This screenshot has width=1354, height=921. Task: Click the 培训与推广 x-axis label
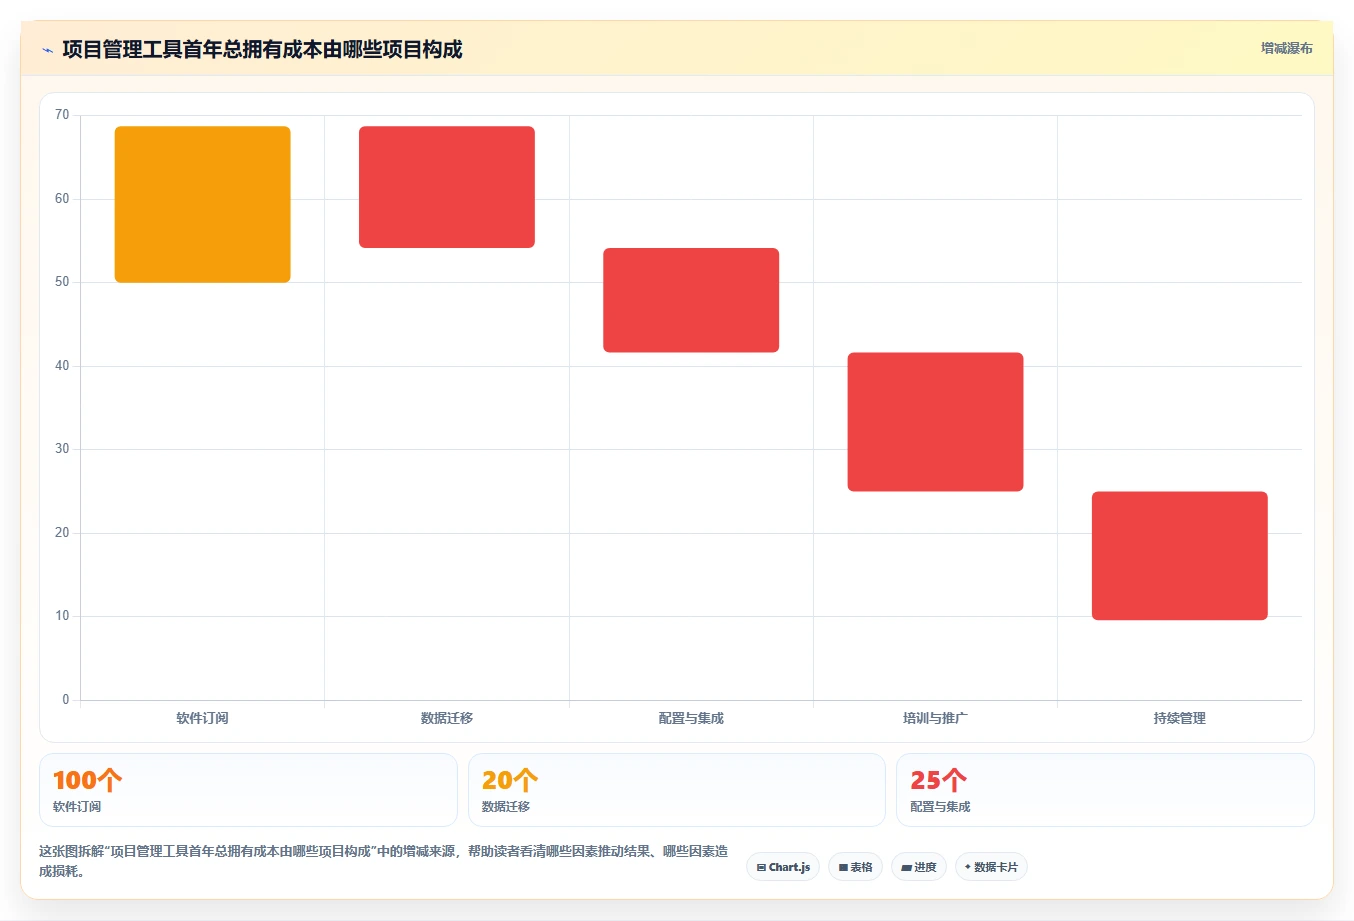[x=935, y=718]
